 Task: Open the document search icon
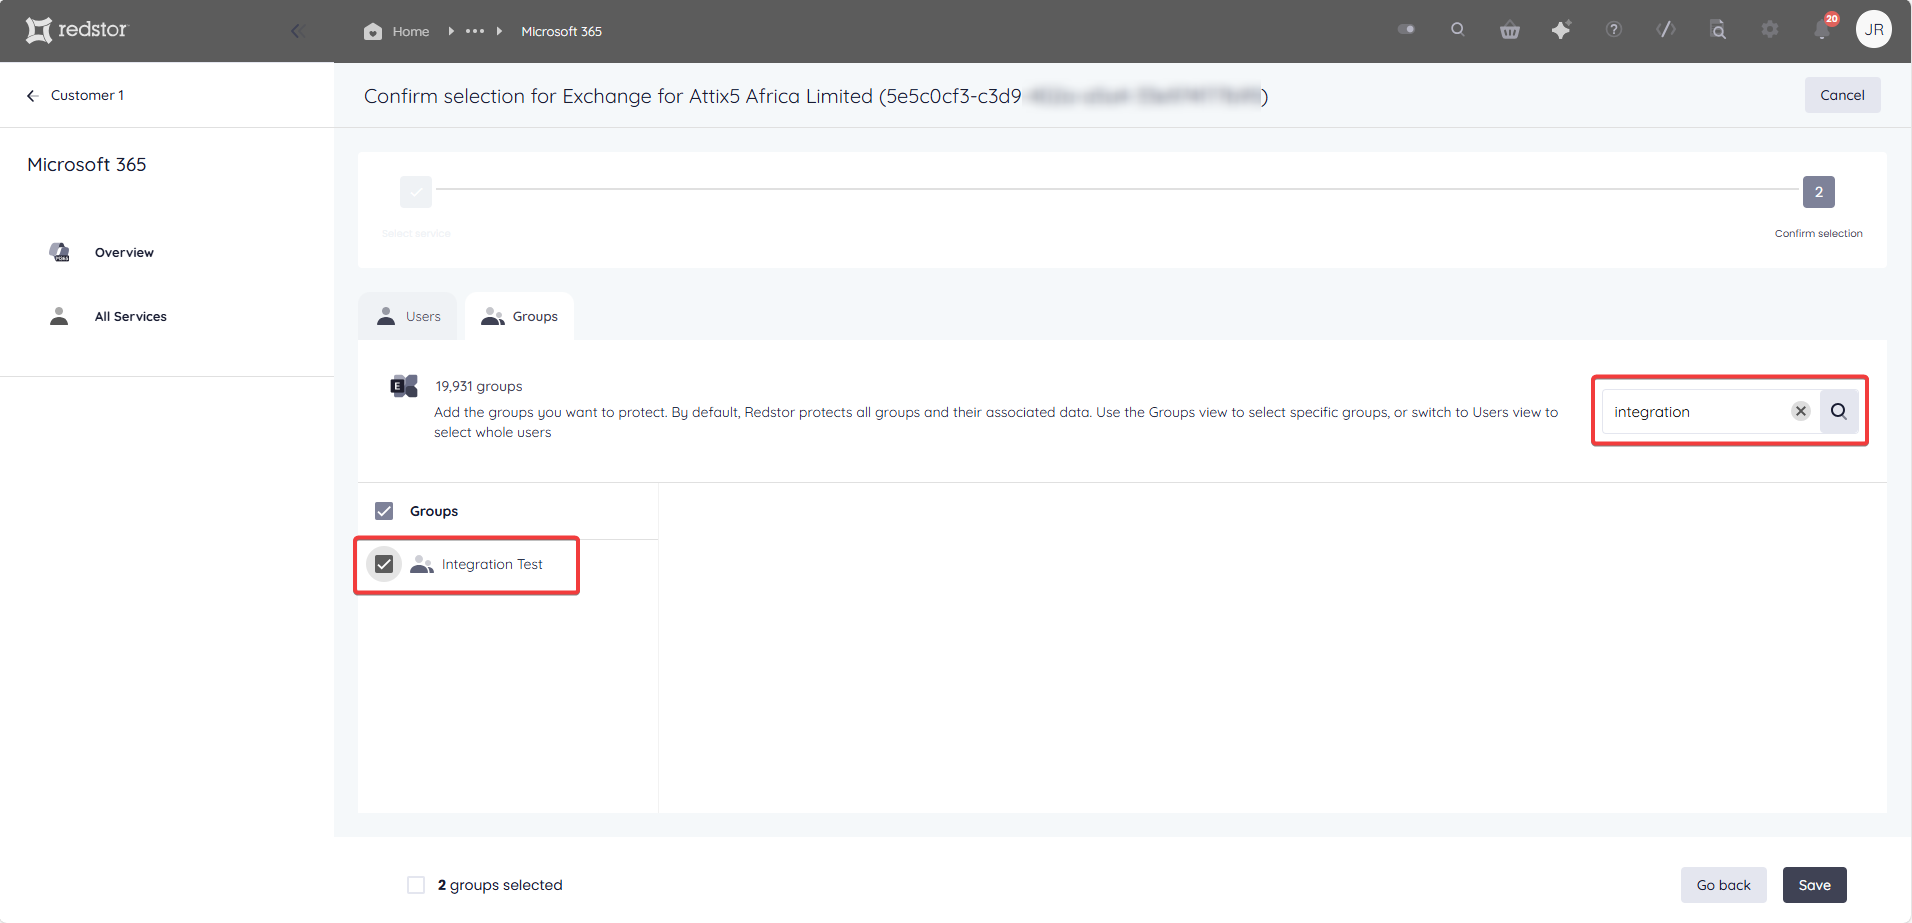[x=1718, y=30]
